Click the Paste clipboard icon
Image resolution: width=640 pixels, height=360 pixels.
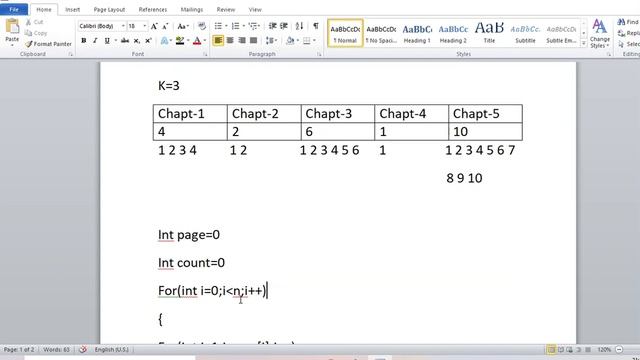(x=12, y=27)
